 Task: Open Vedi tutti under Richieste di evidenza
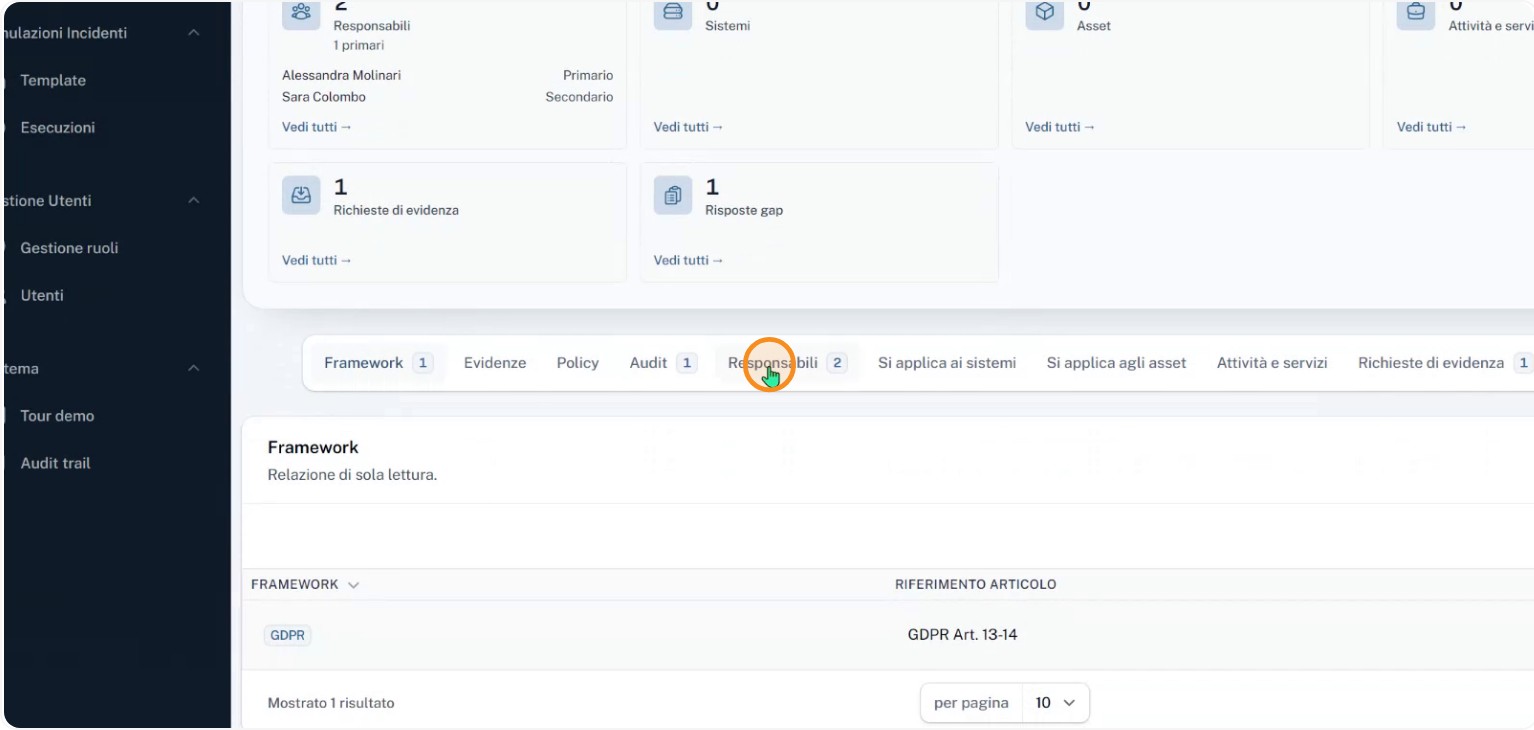tap(317, 260)
